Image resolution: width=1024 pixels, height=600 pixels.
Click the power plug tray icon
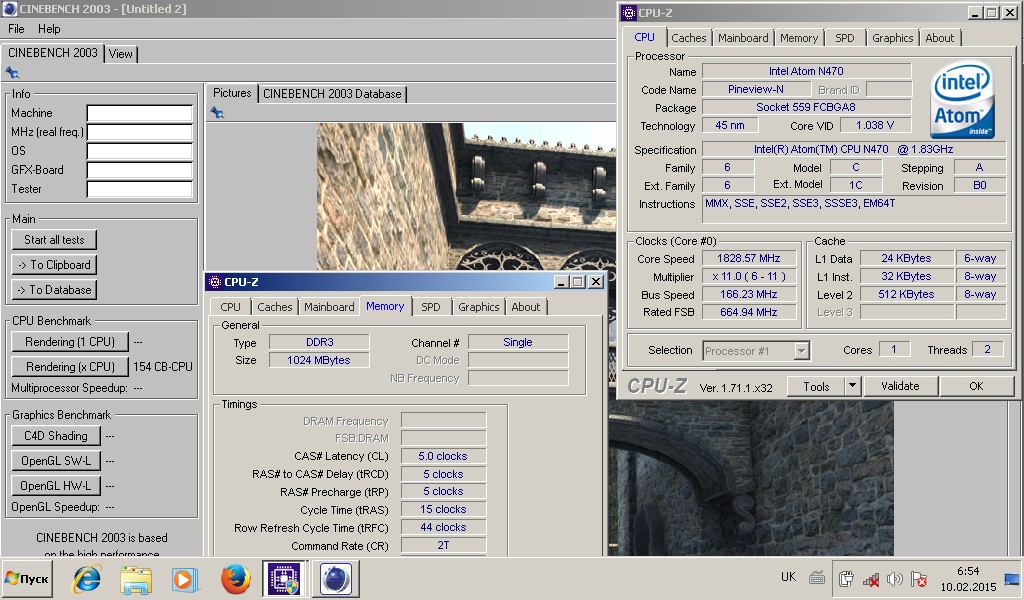[x=846, y=579]
